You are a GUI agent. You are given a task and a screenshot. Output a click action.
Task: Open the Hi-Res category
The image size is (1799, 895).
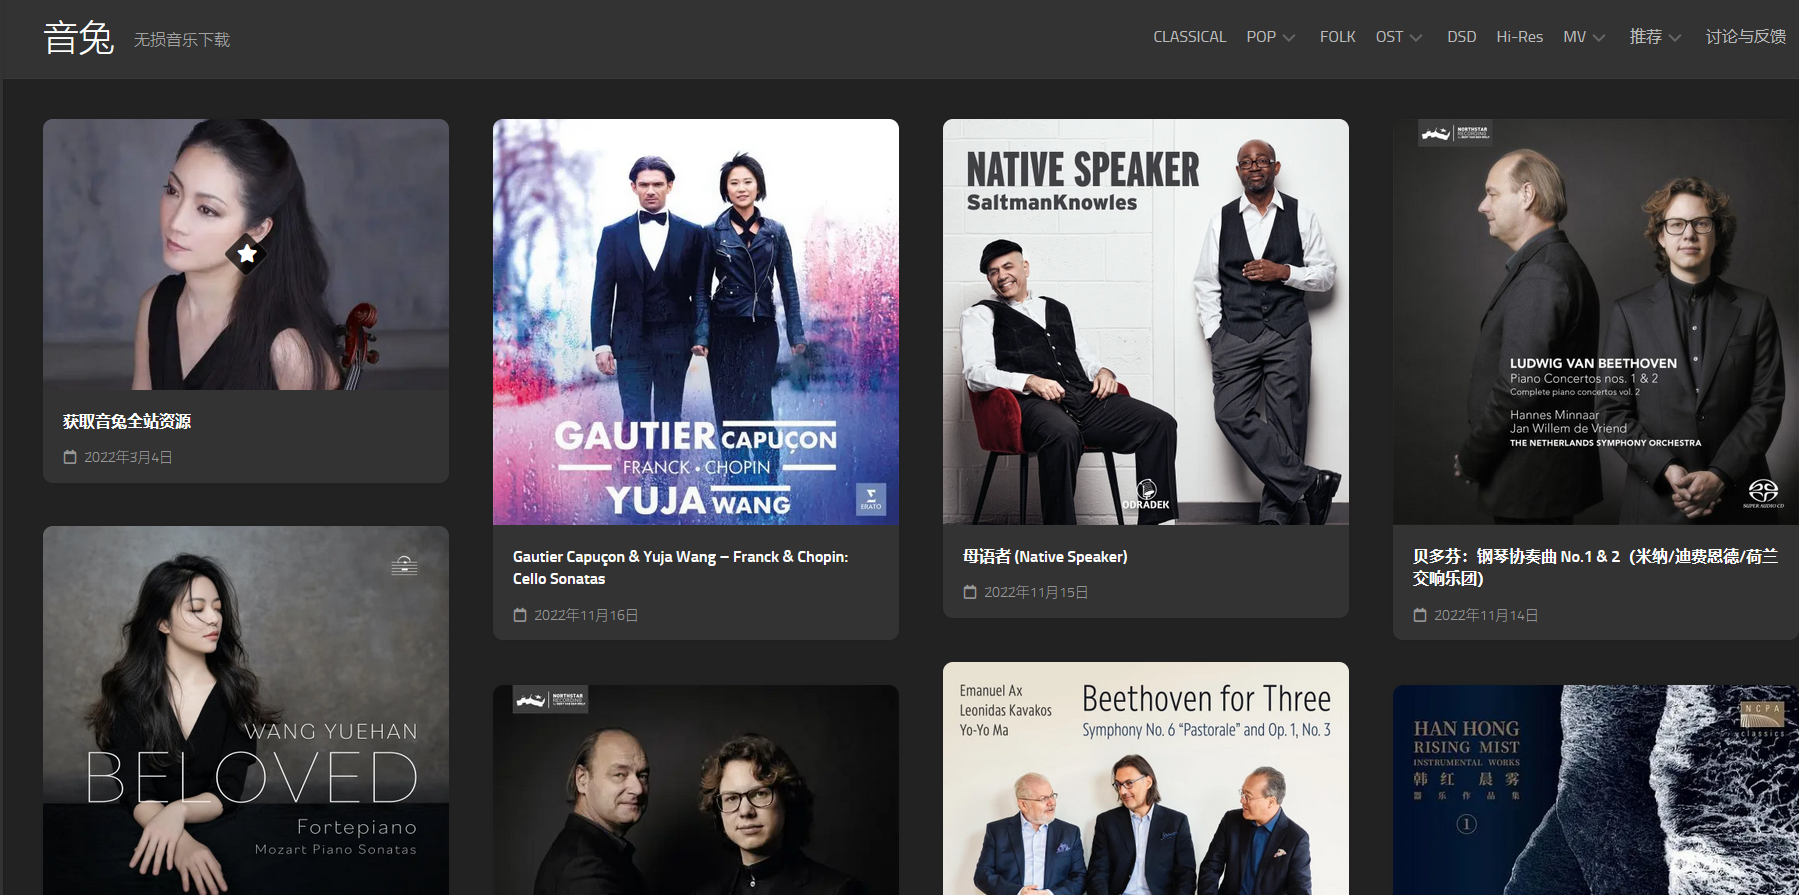(1519, 37)
